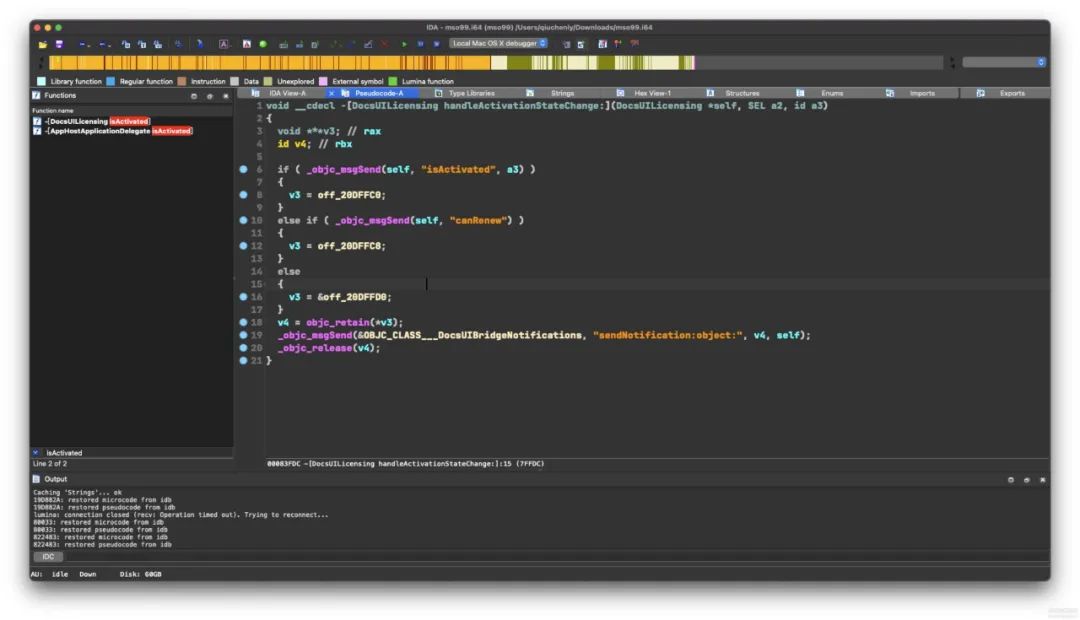Viewport: 1080px width, 620px height.
Task: Click the open file folder icon
Action: (x=43, y=44)
